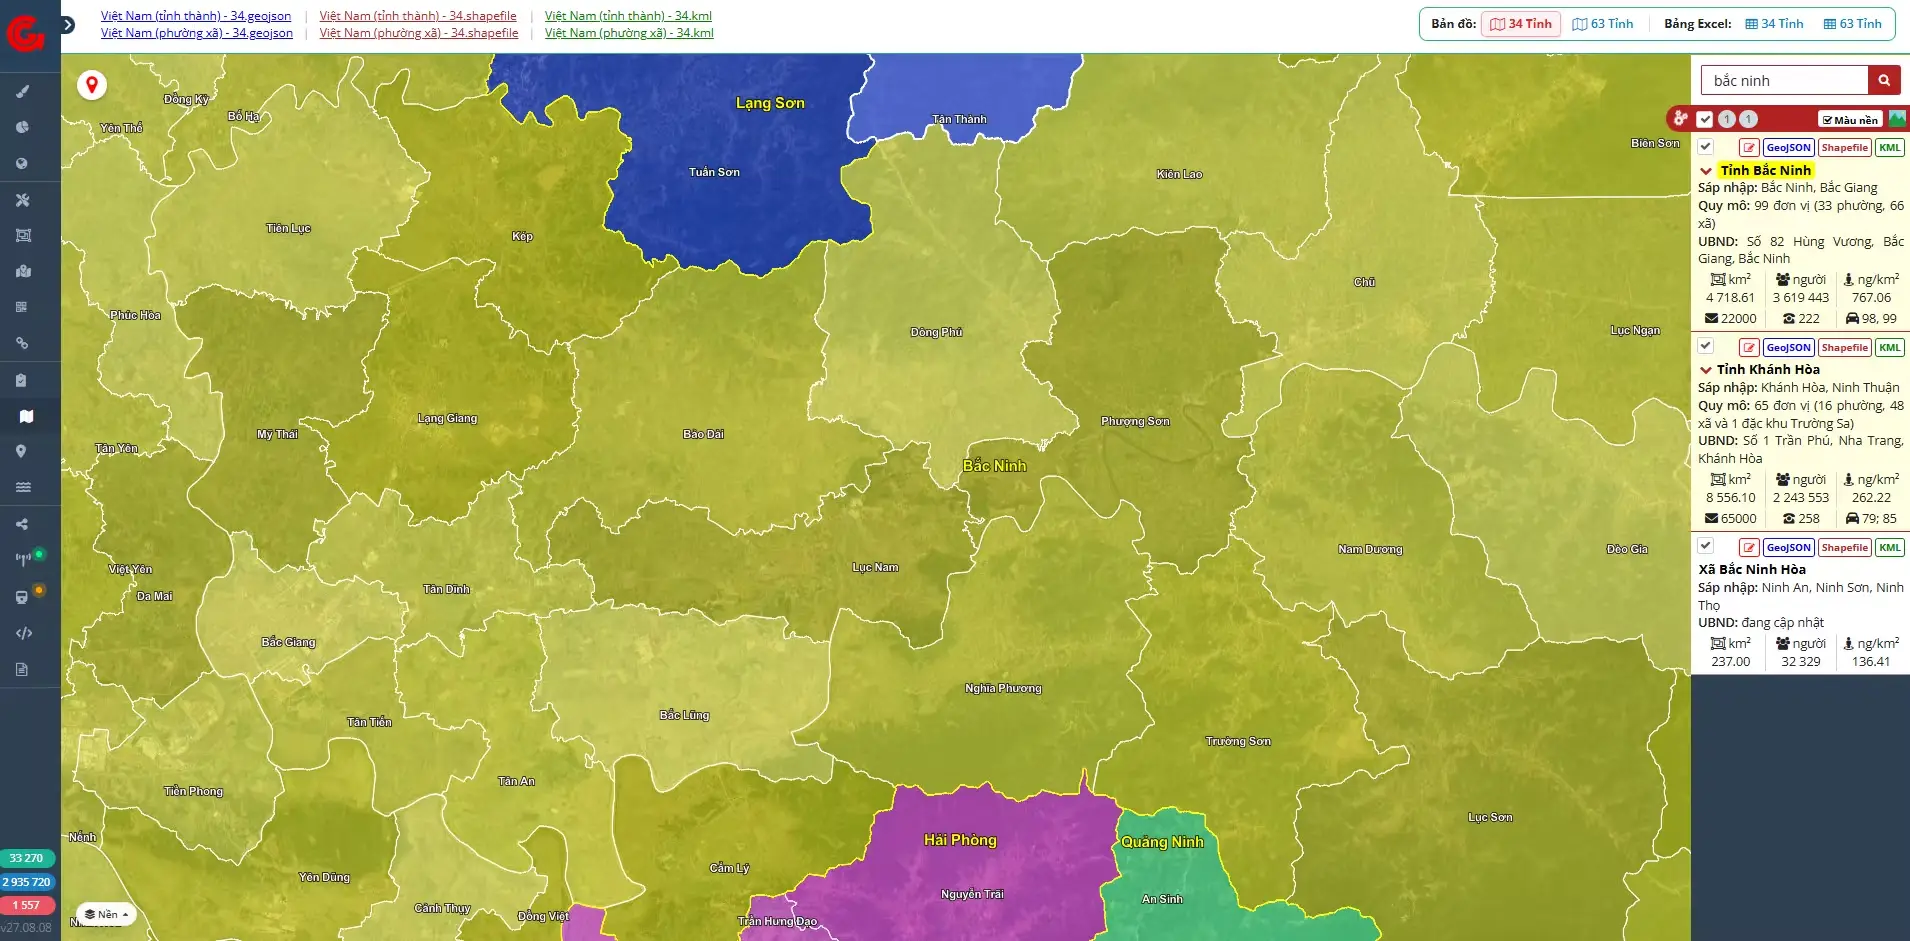This screenshot has width=1910, height=941.
Task: Download Việt Nam (tỉnh thành) - 34.kml
Action: (x=628, y=16)
